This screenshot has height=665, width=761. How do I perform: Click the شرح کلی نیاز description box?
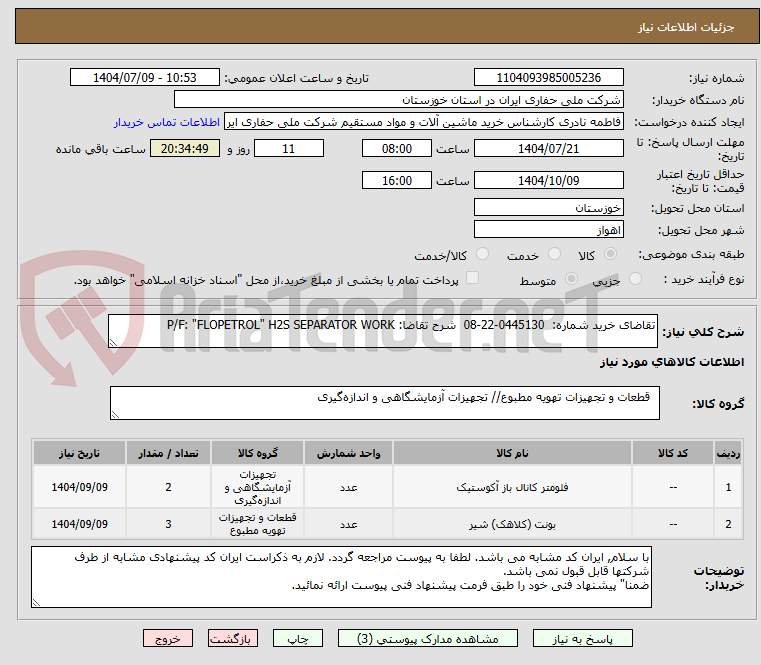[383, 331]
